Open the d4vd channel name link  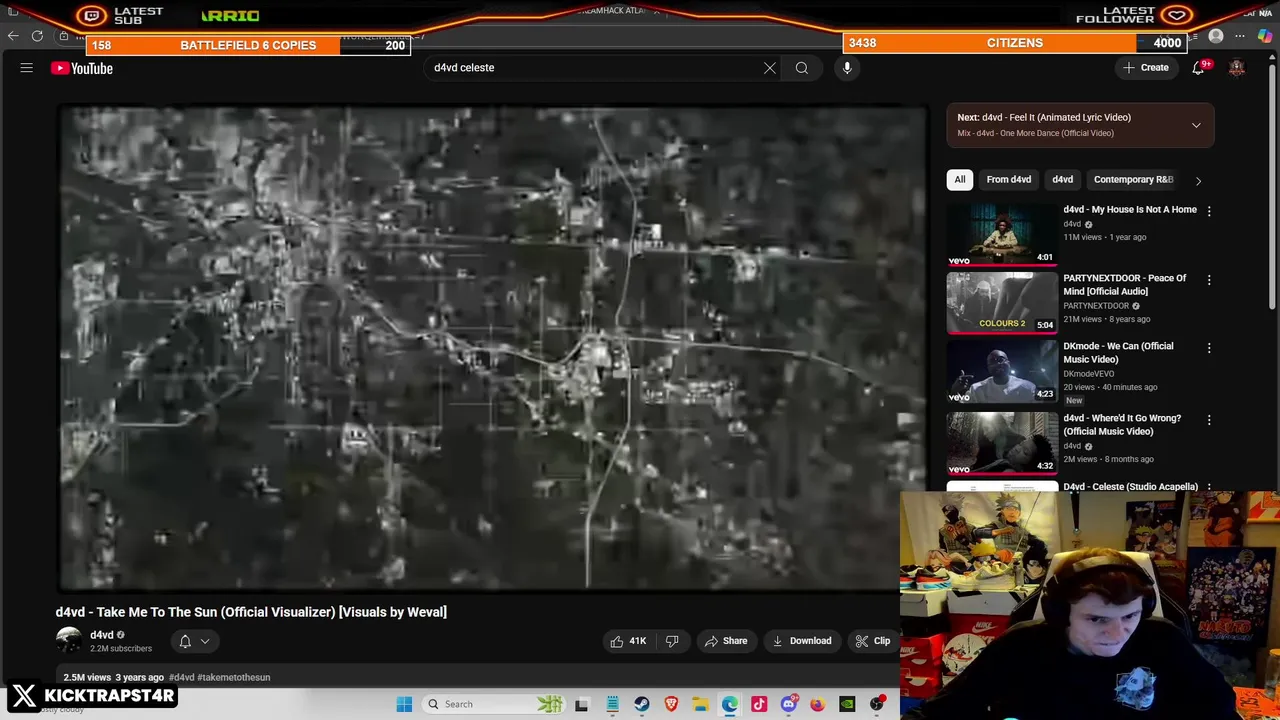click(102, 635)
